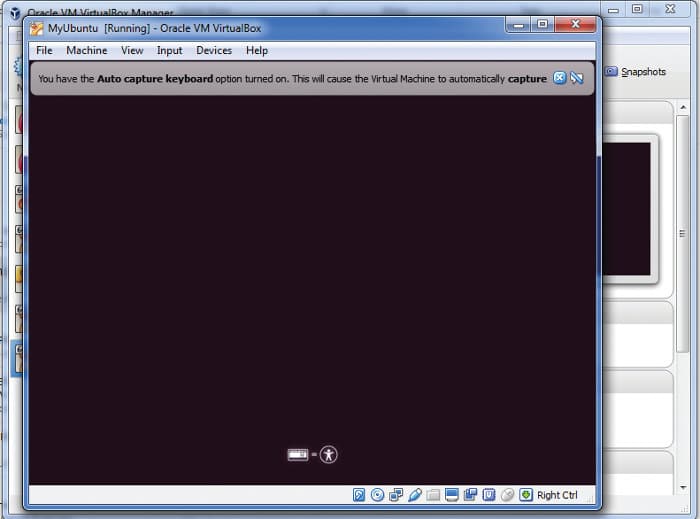Maximize the MyUbuntu VM window

pos(542,25)
